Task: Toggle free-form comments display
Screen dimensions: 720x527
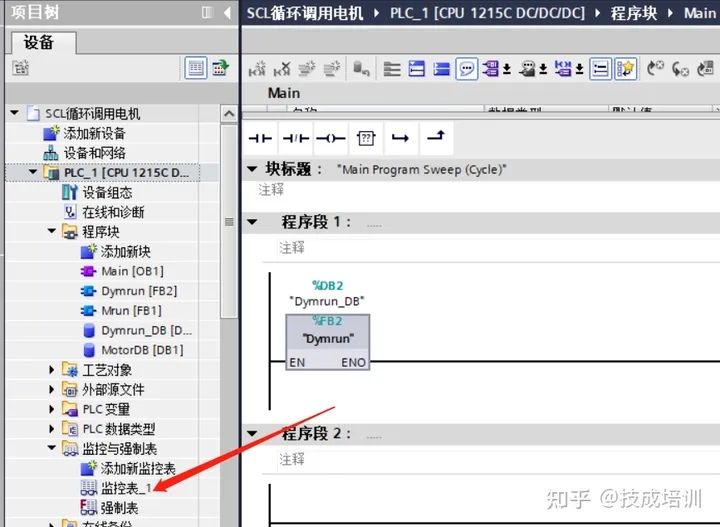Action: [467, 69]
